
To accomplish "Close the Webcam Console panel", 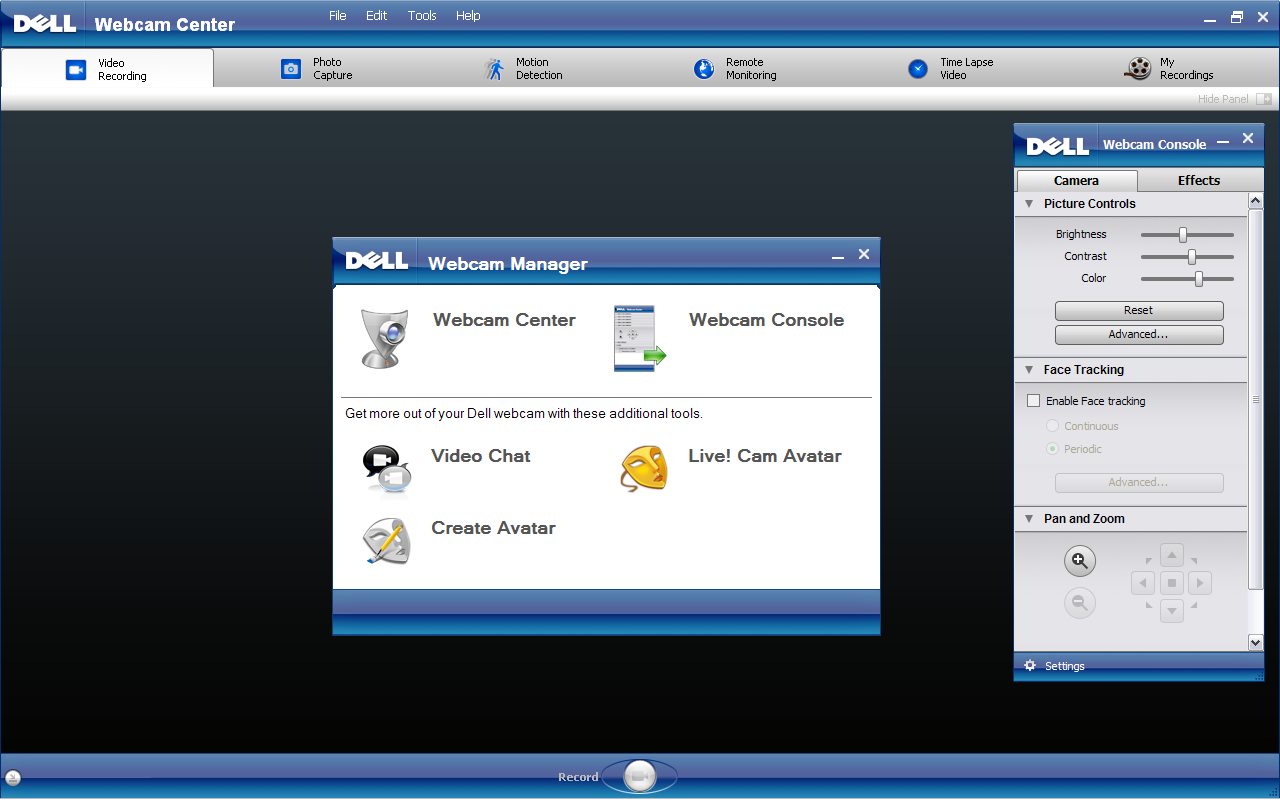I will 1248,138.
